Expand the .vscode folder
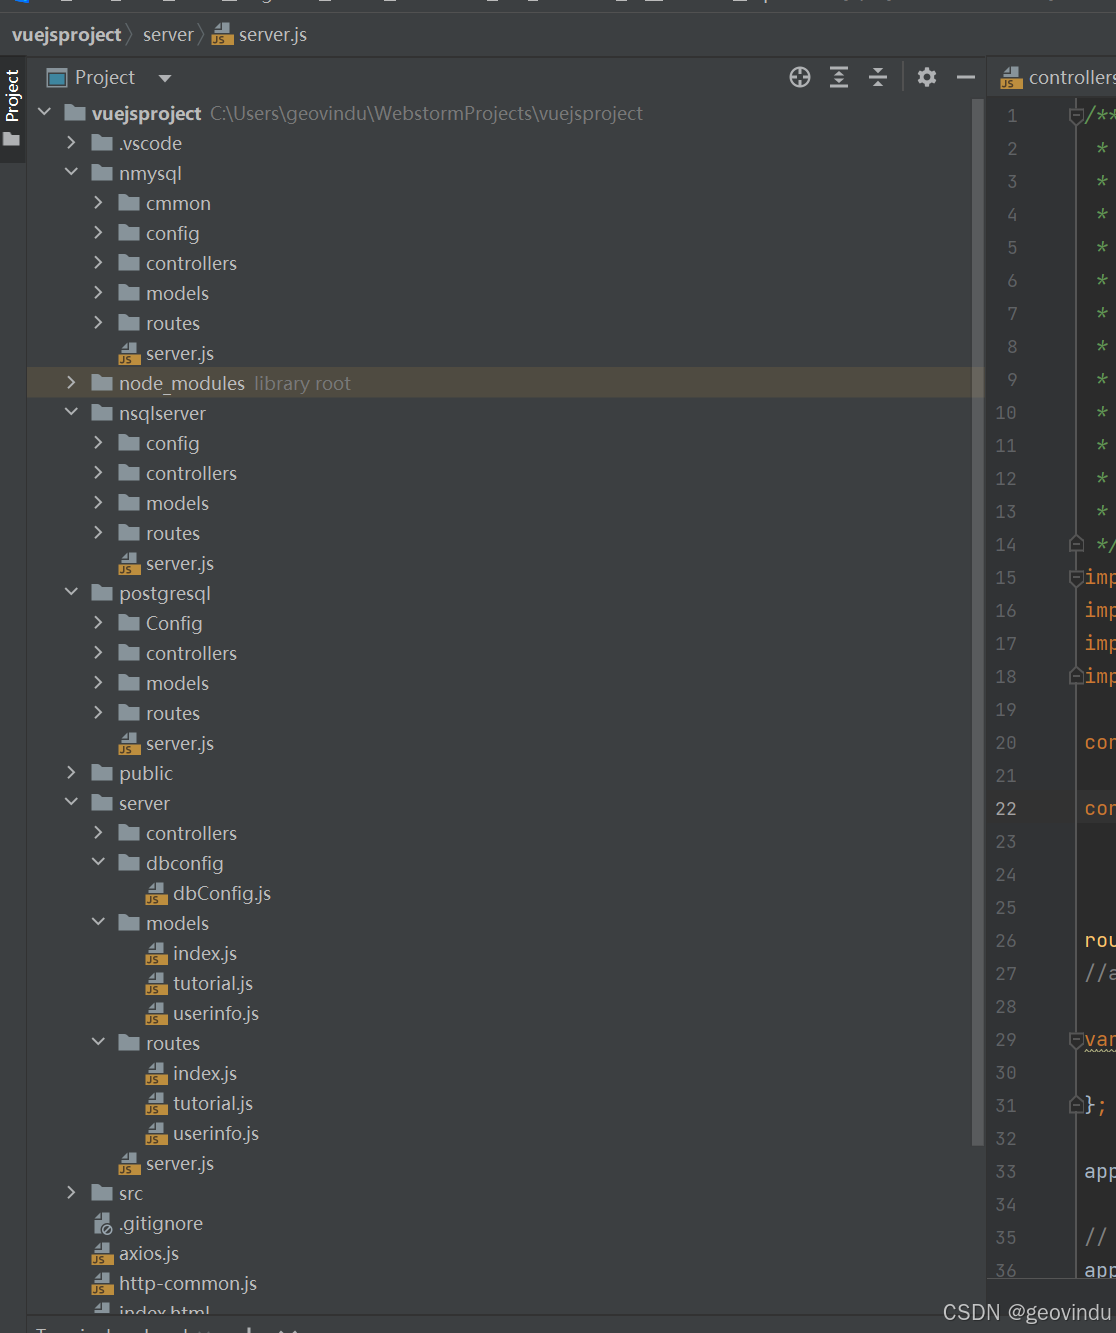 click(71, 143)
